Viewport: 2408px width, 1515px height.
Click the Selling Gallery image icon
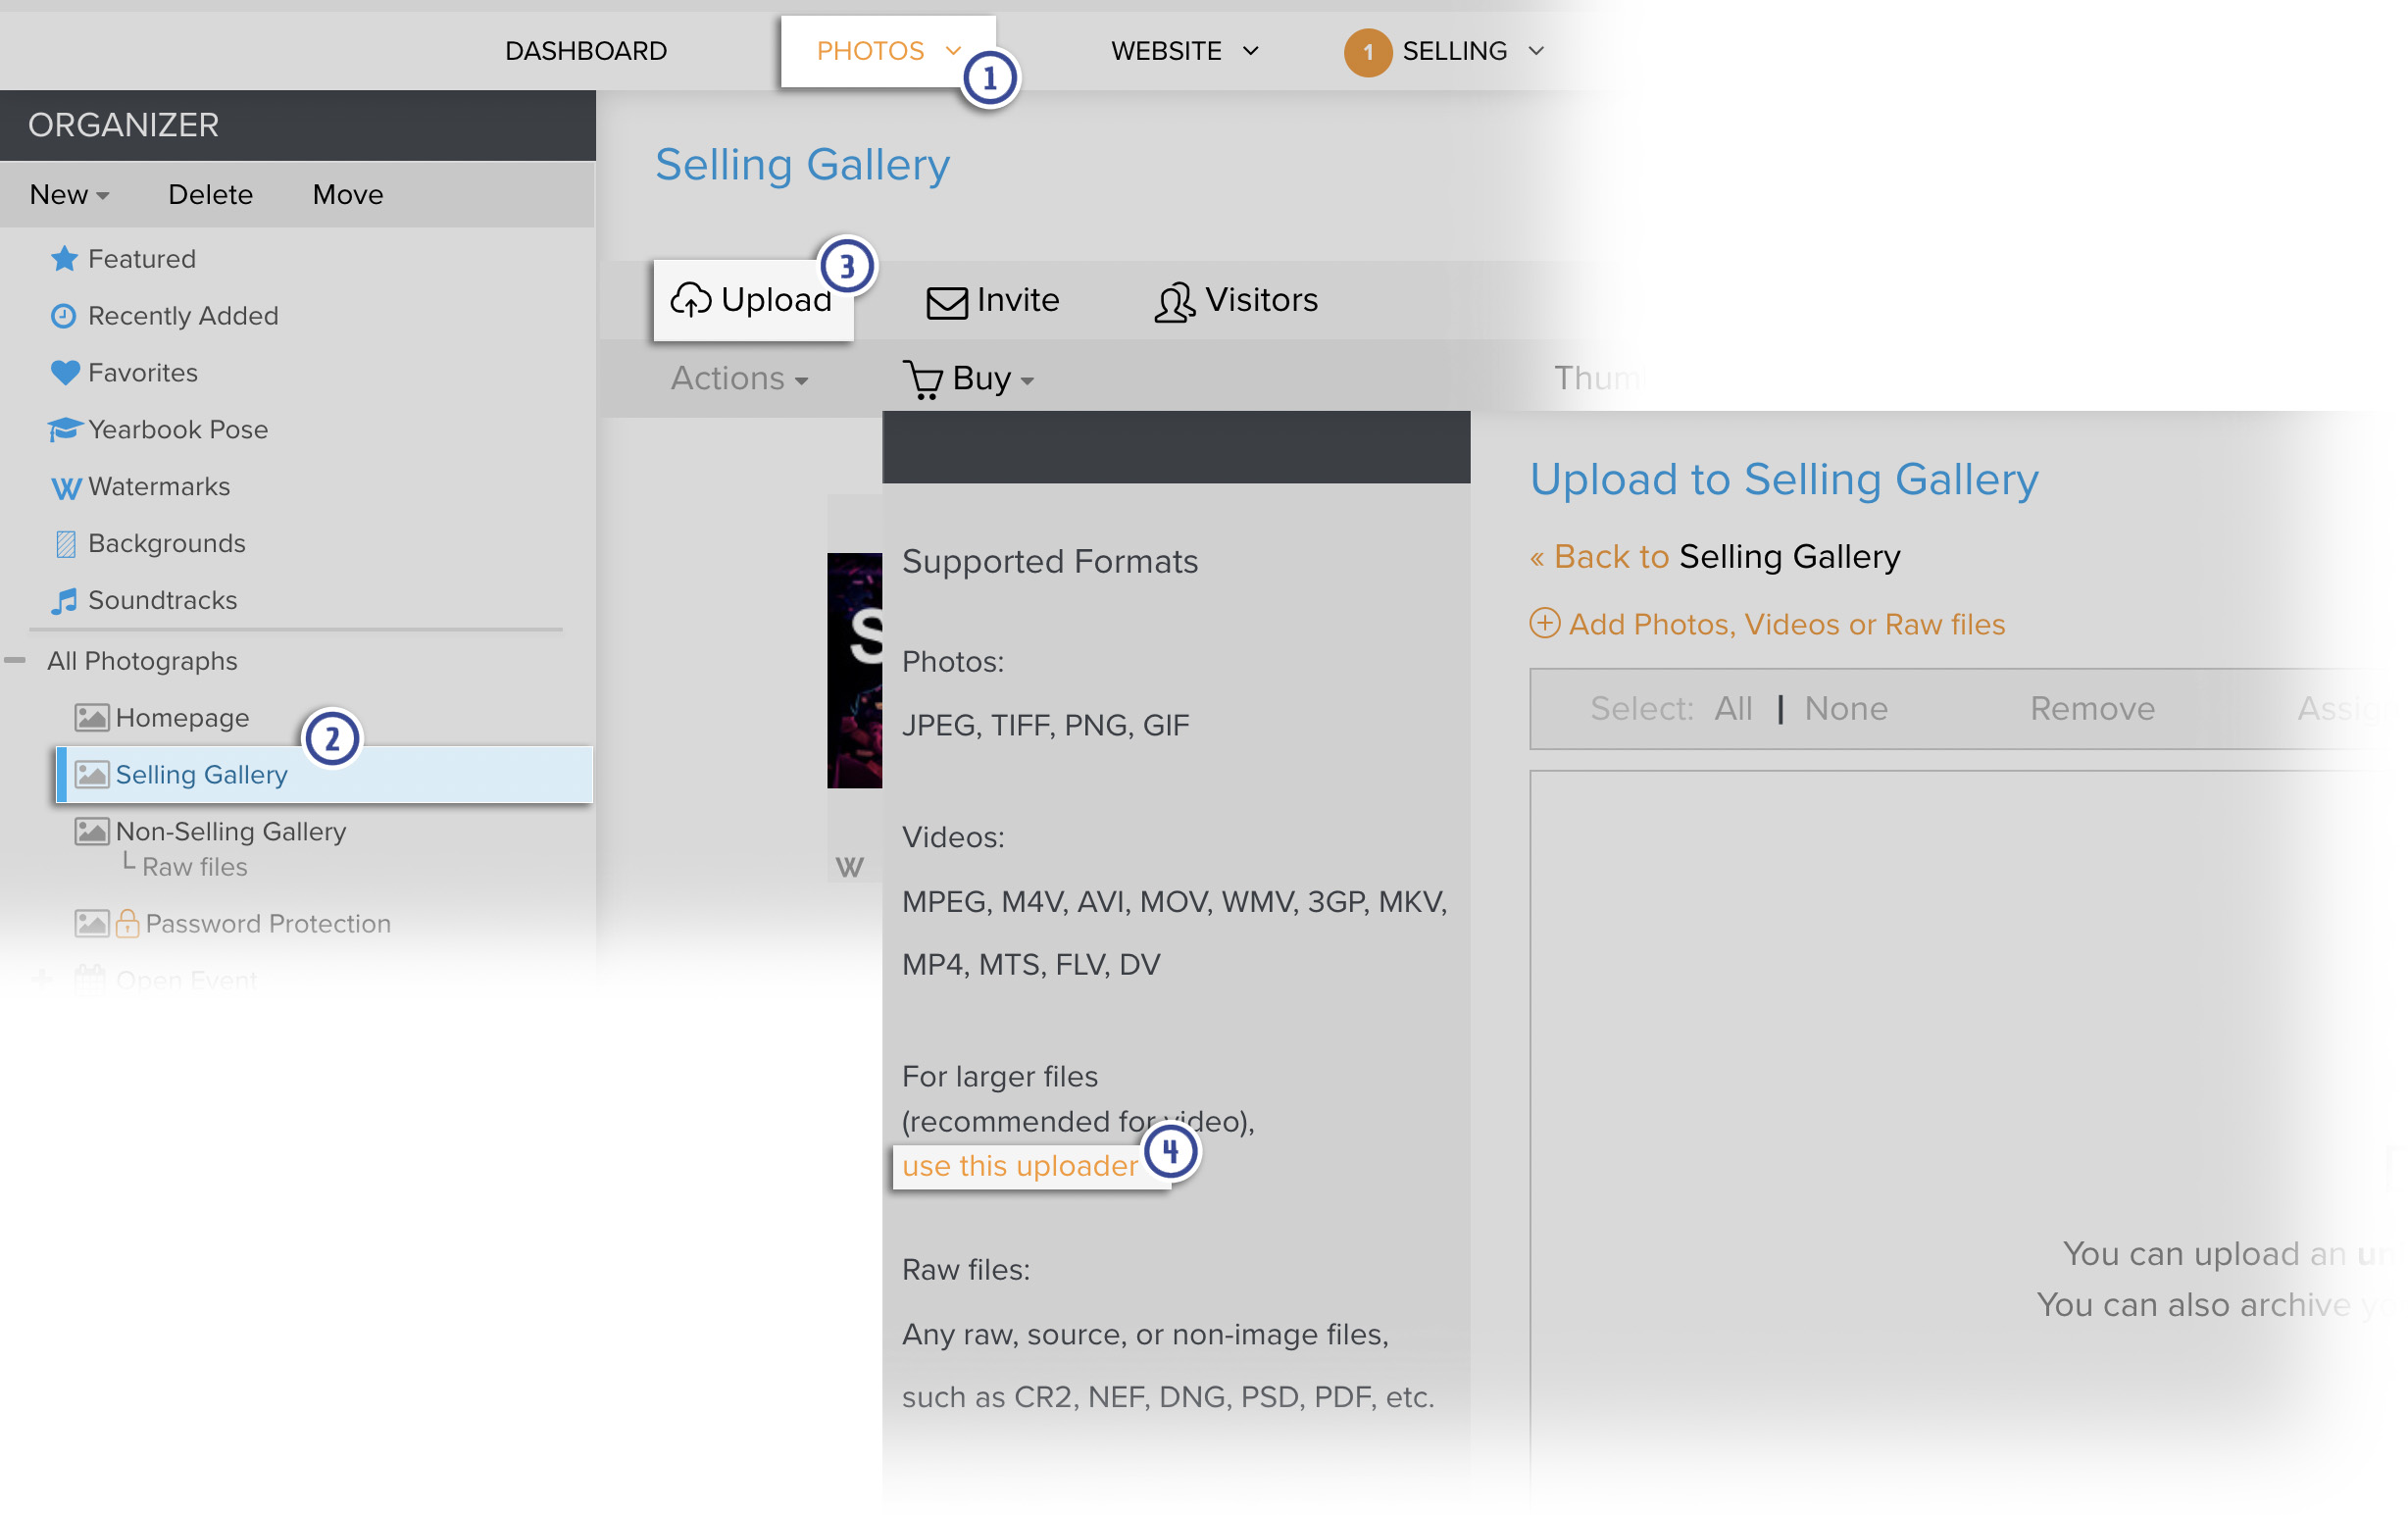pyautogui.click(x=92, y=775)
